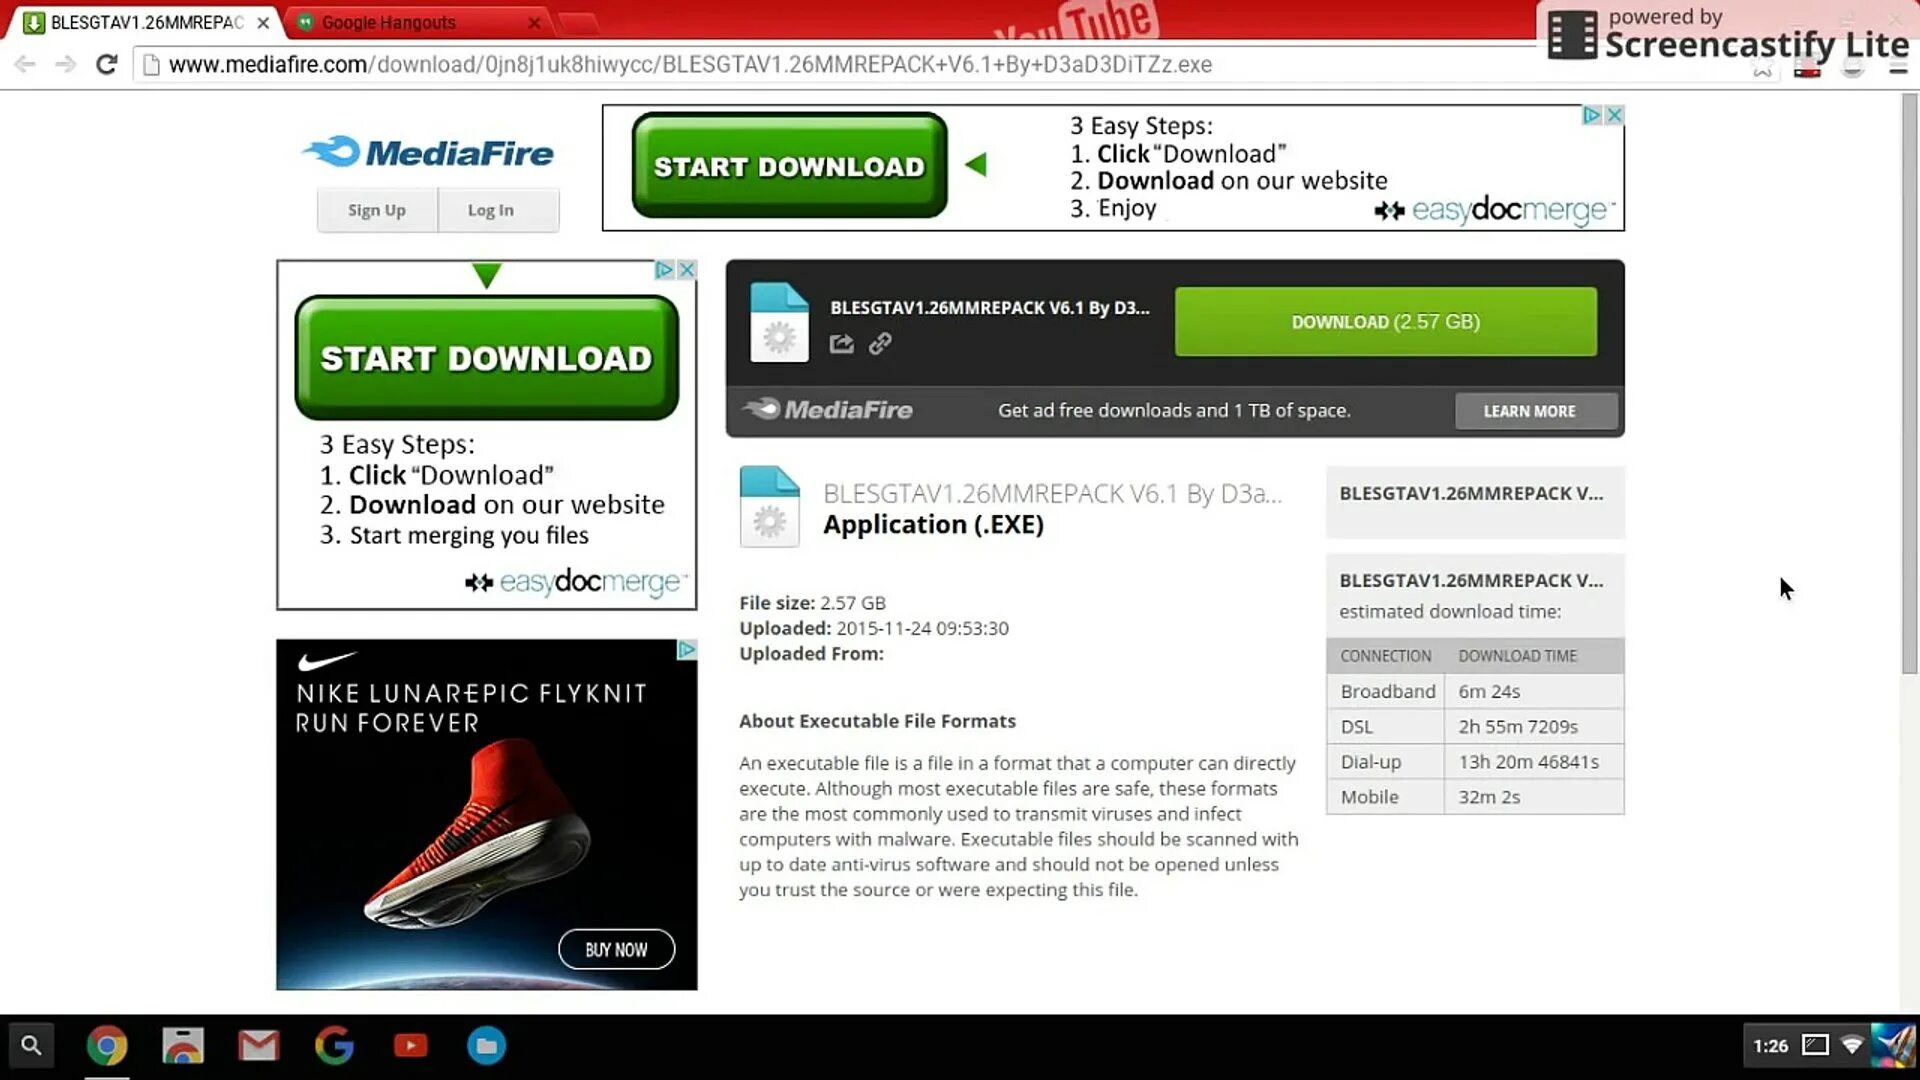This screenshot has height=1080, width=1920.
Task: Click the easydocmerge logo in left ad
Action: click(577, 581)
